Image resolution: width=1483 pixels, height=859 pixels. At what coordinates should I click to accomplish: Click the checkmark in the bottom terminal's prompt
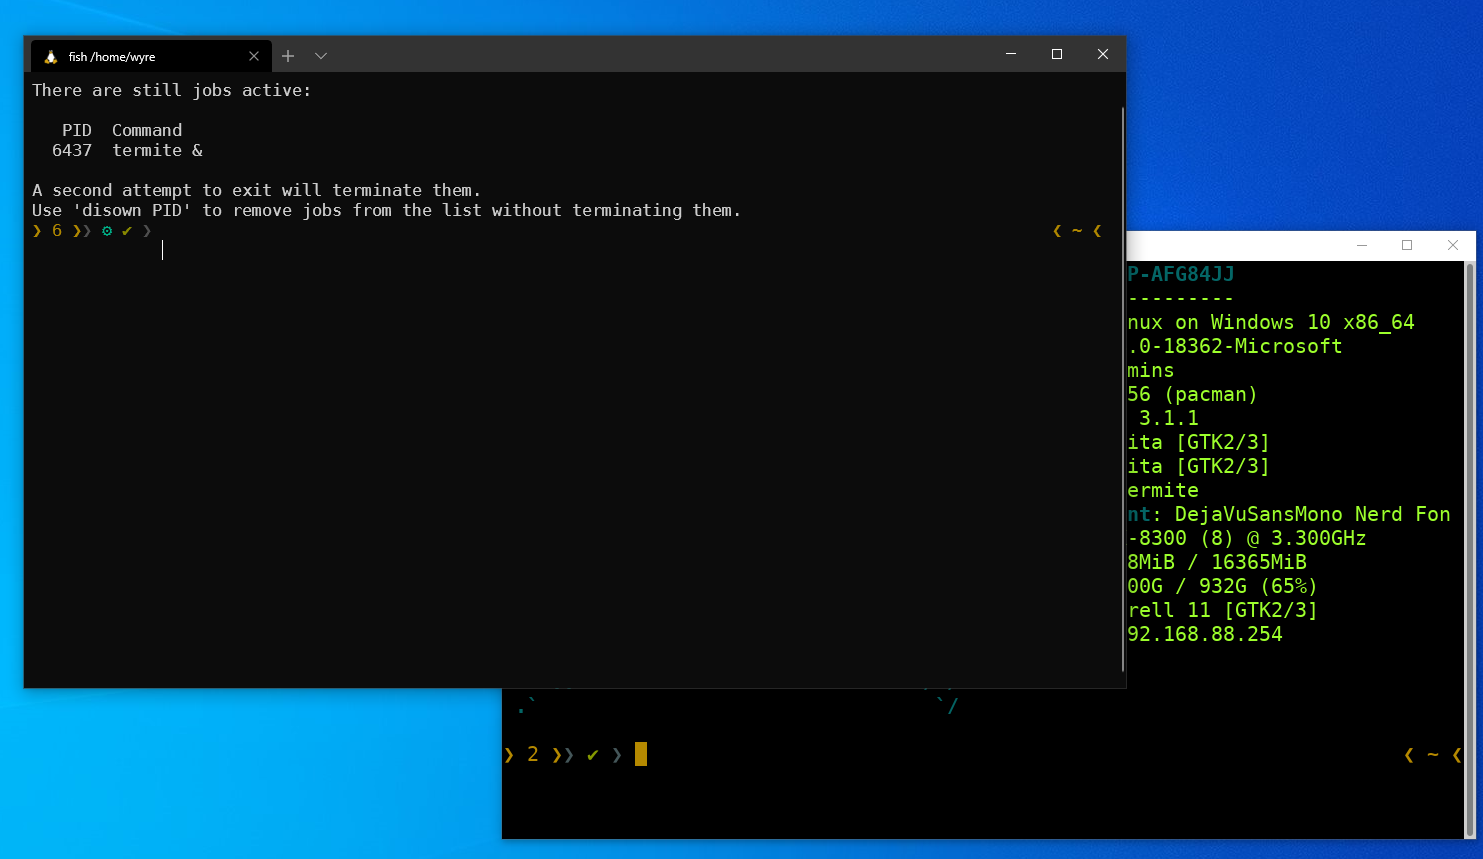click(592, 754)
